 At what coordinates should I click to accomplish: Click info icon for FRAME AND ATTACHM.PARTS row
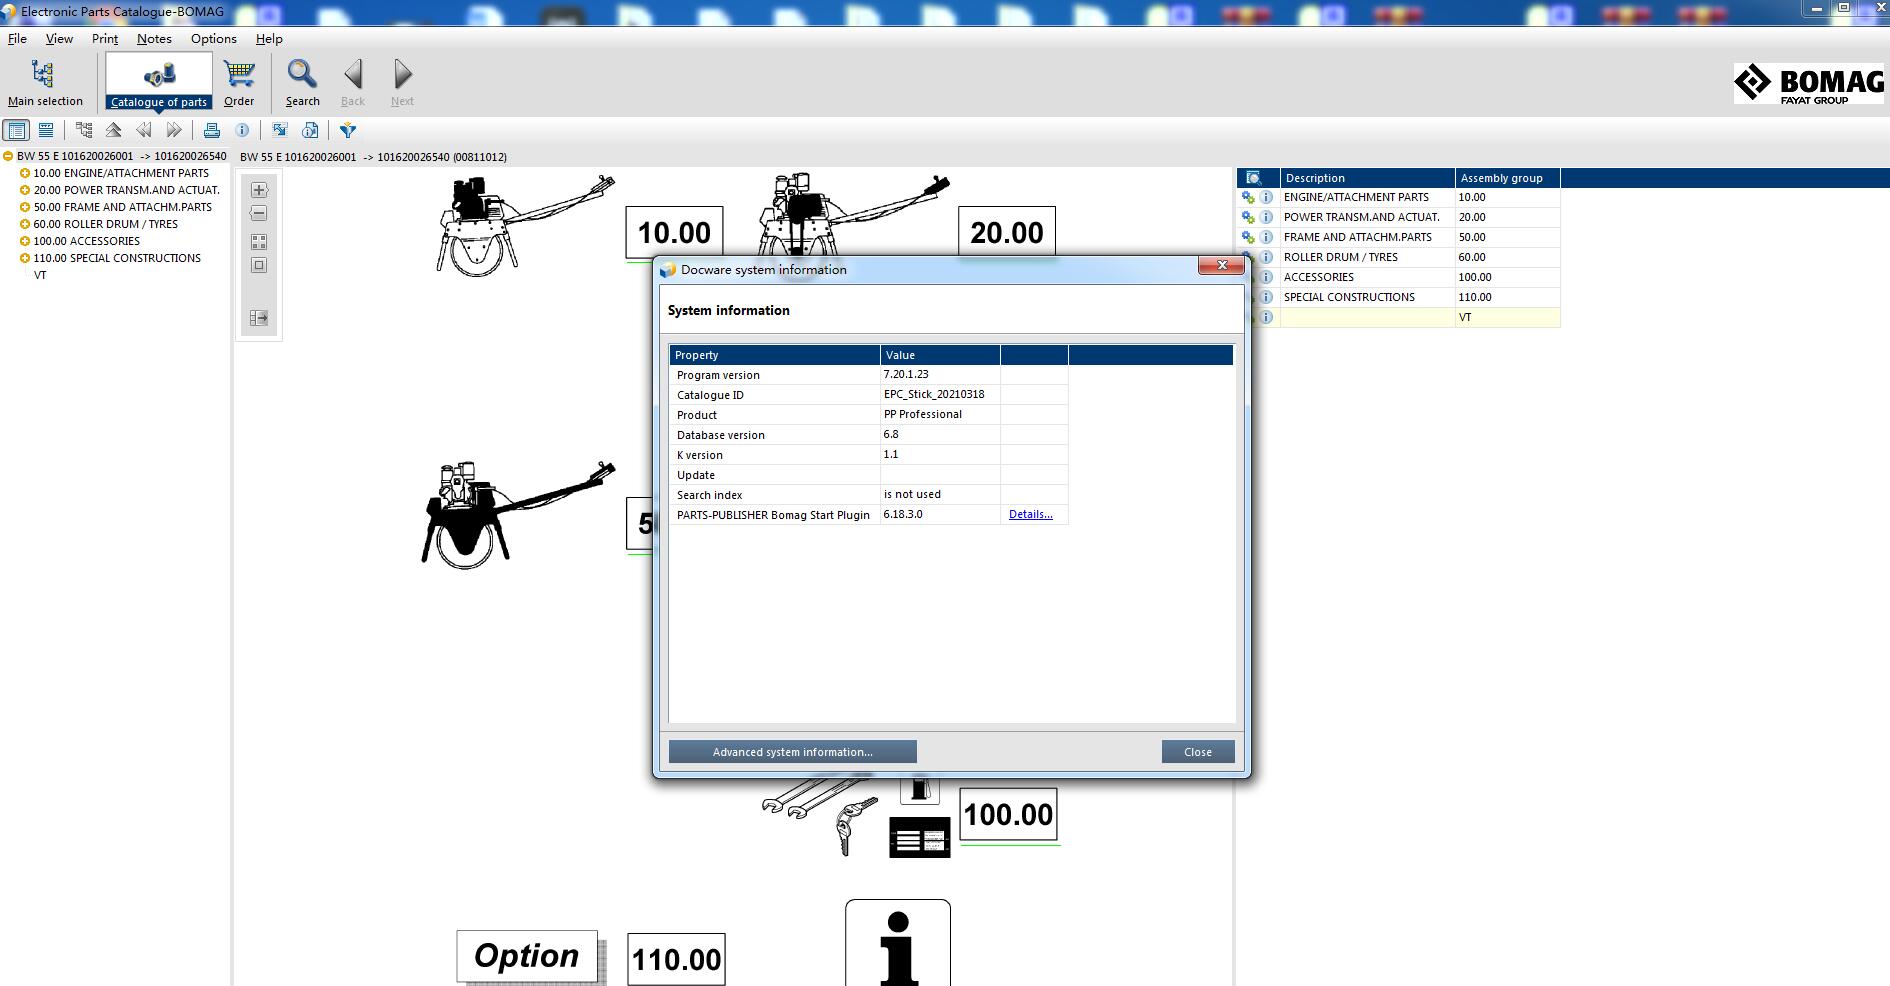click(1266, 237)
